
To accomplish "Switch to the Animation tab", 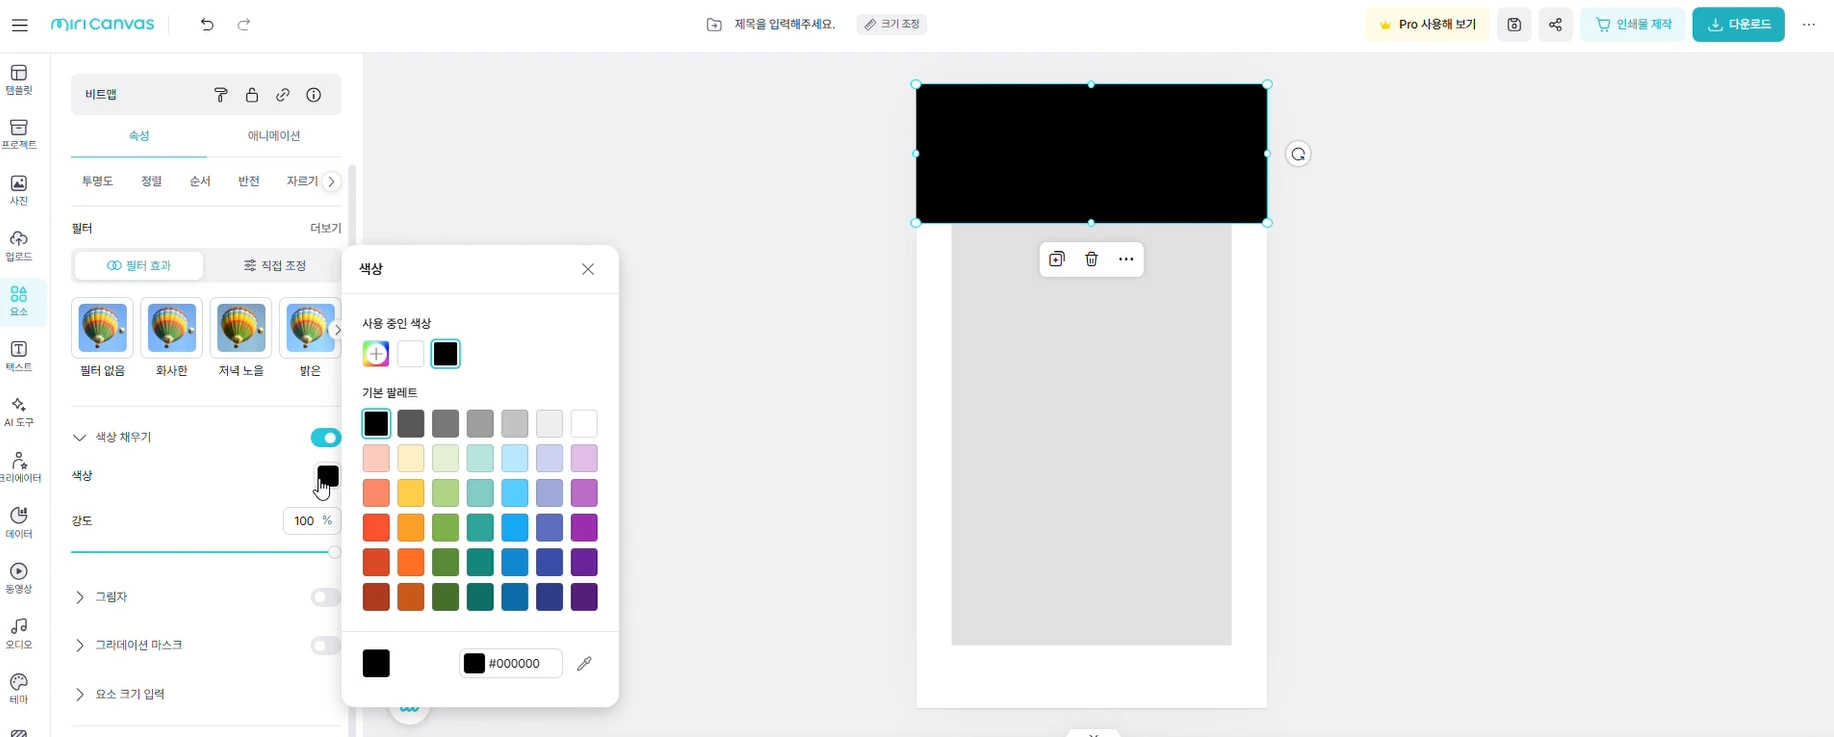I will (x=273, y=136).
